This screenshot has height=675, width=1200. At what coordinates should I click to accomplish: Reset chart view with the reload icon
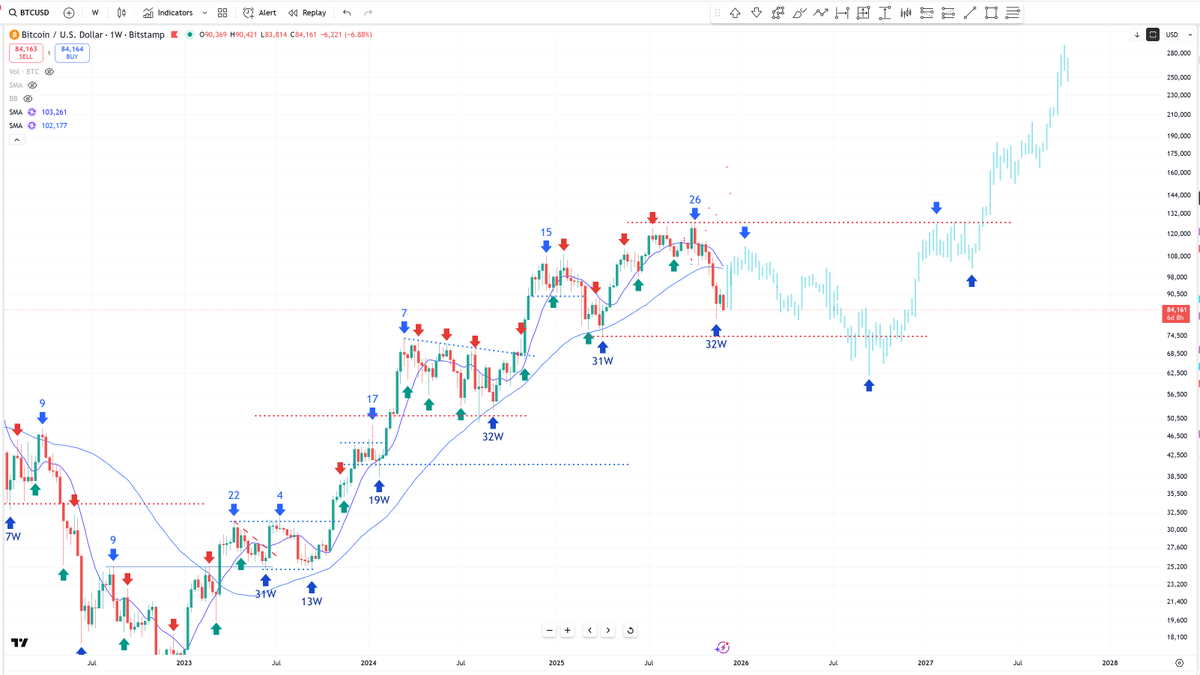[x=630, y=630]
